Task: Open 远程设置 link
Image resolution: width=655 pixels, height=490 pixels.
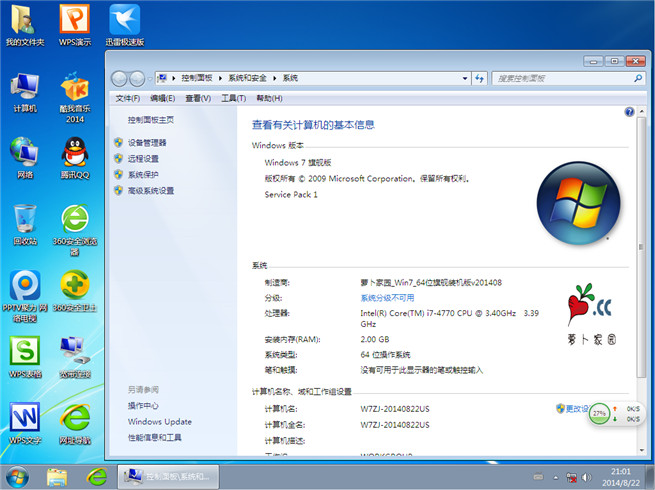Action: tap(143, 159)
